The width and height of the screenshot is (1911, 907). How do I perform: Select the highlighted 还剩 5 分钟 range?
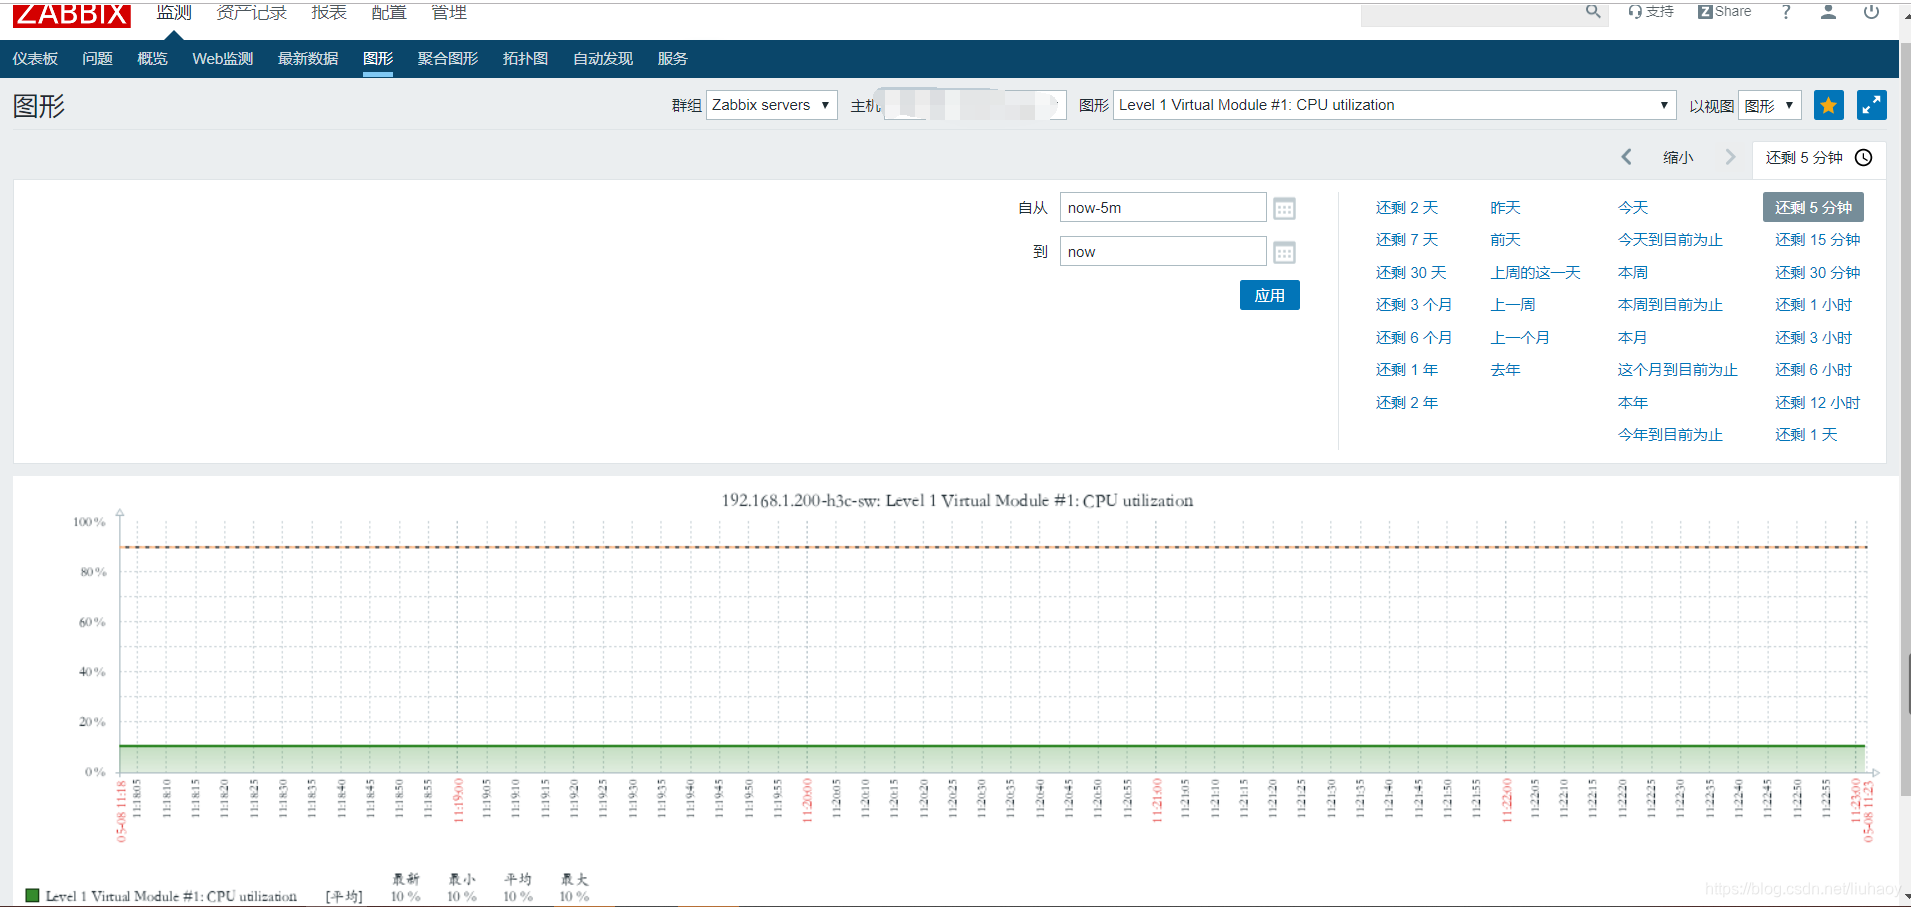click(x=1813, y=207)
